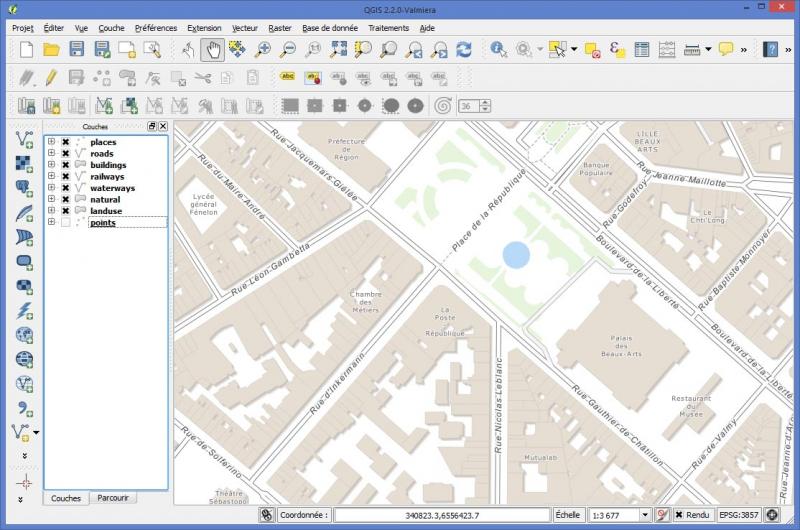
Task: Click the Save project icon
Action: 76,49
